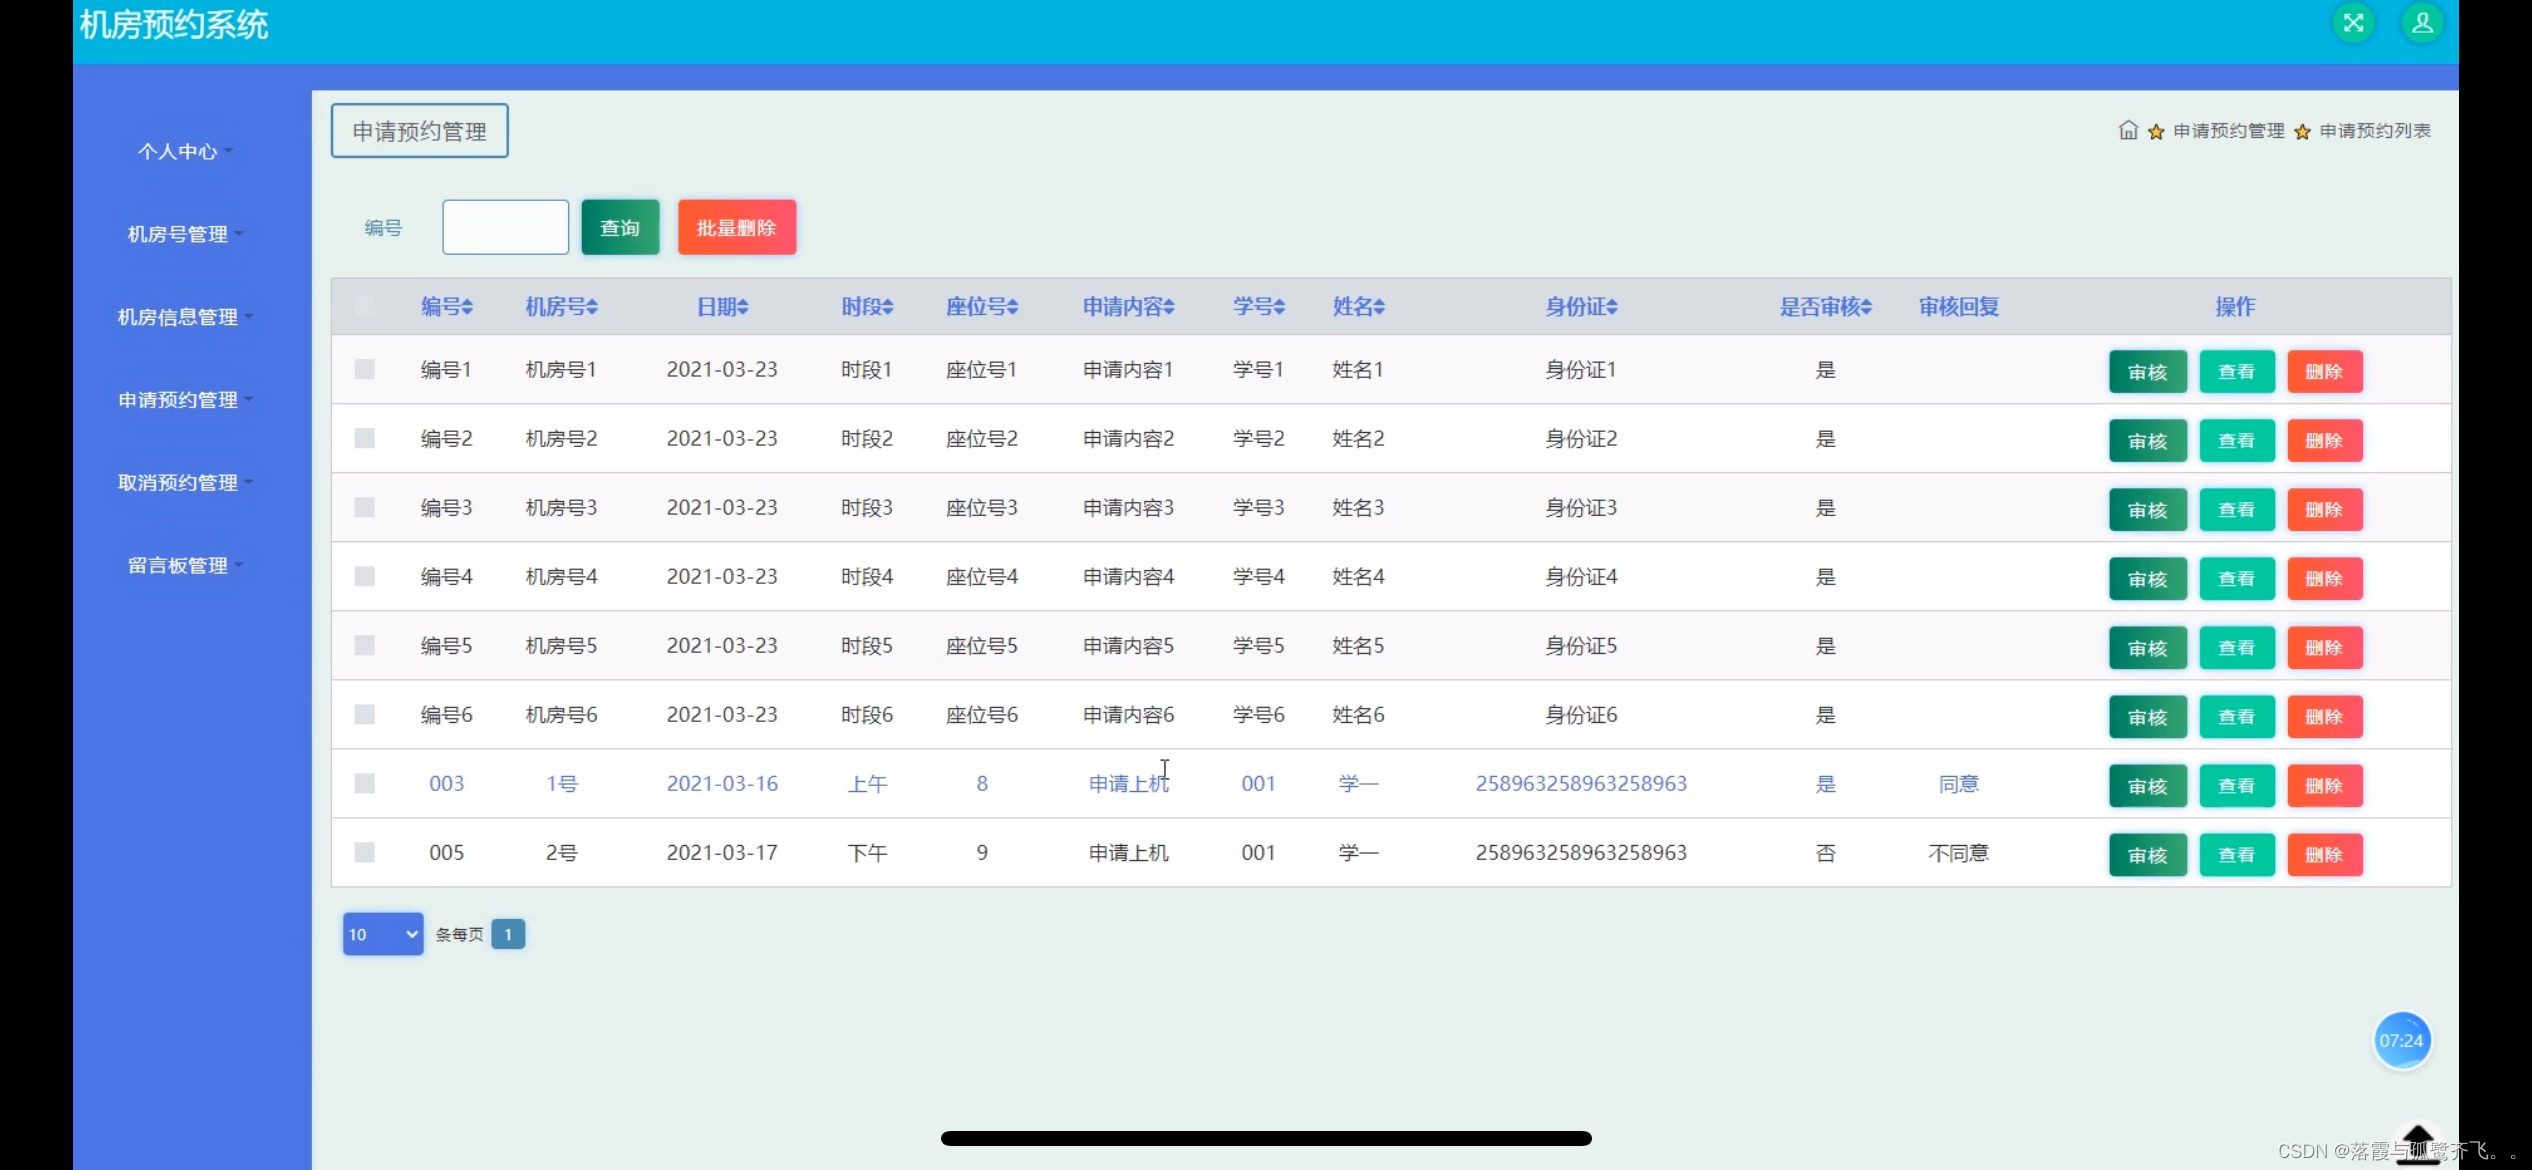The height and width of the screenshot is (1170, 2532).
Task: Click 申请预约列表 breadcrumb link
Action: click(x=2375, y=131)
